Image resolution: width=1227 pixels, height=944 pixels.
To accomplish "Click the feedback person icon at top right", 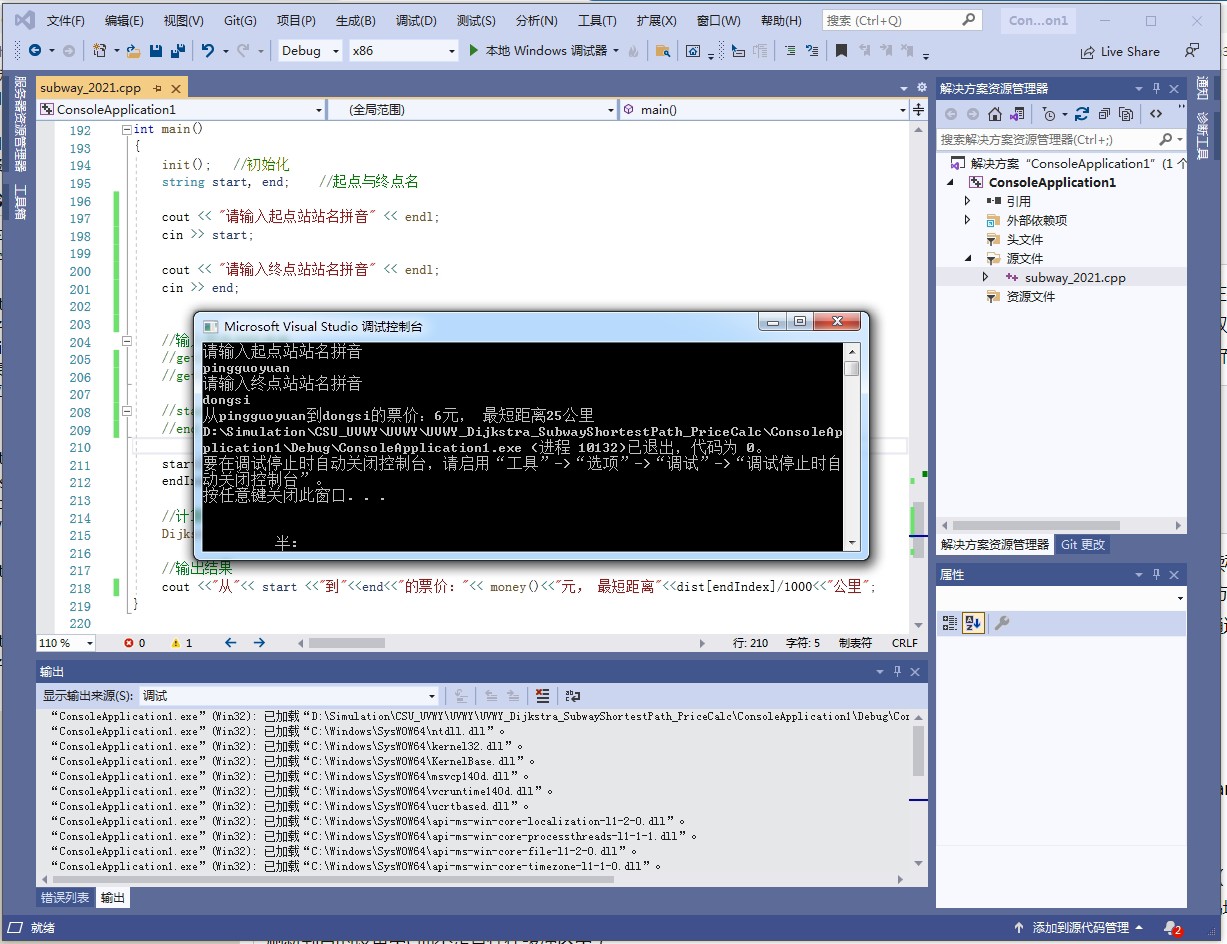I will coord(1192,50).
